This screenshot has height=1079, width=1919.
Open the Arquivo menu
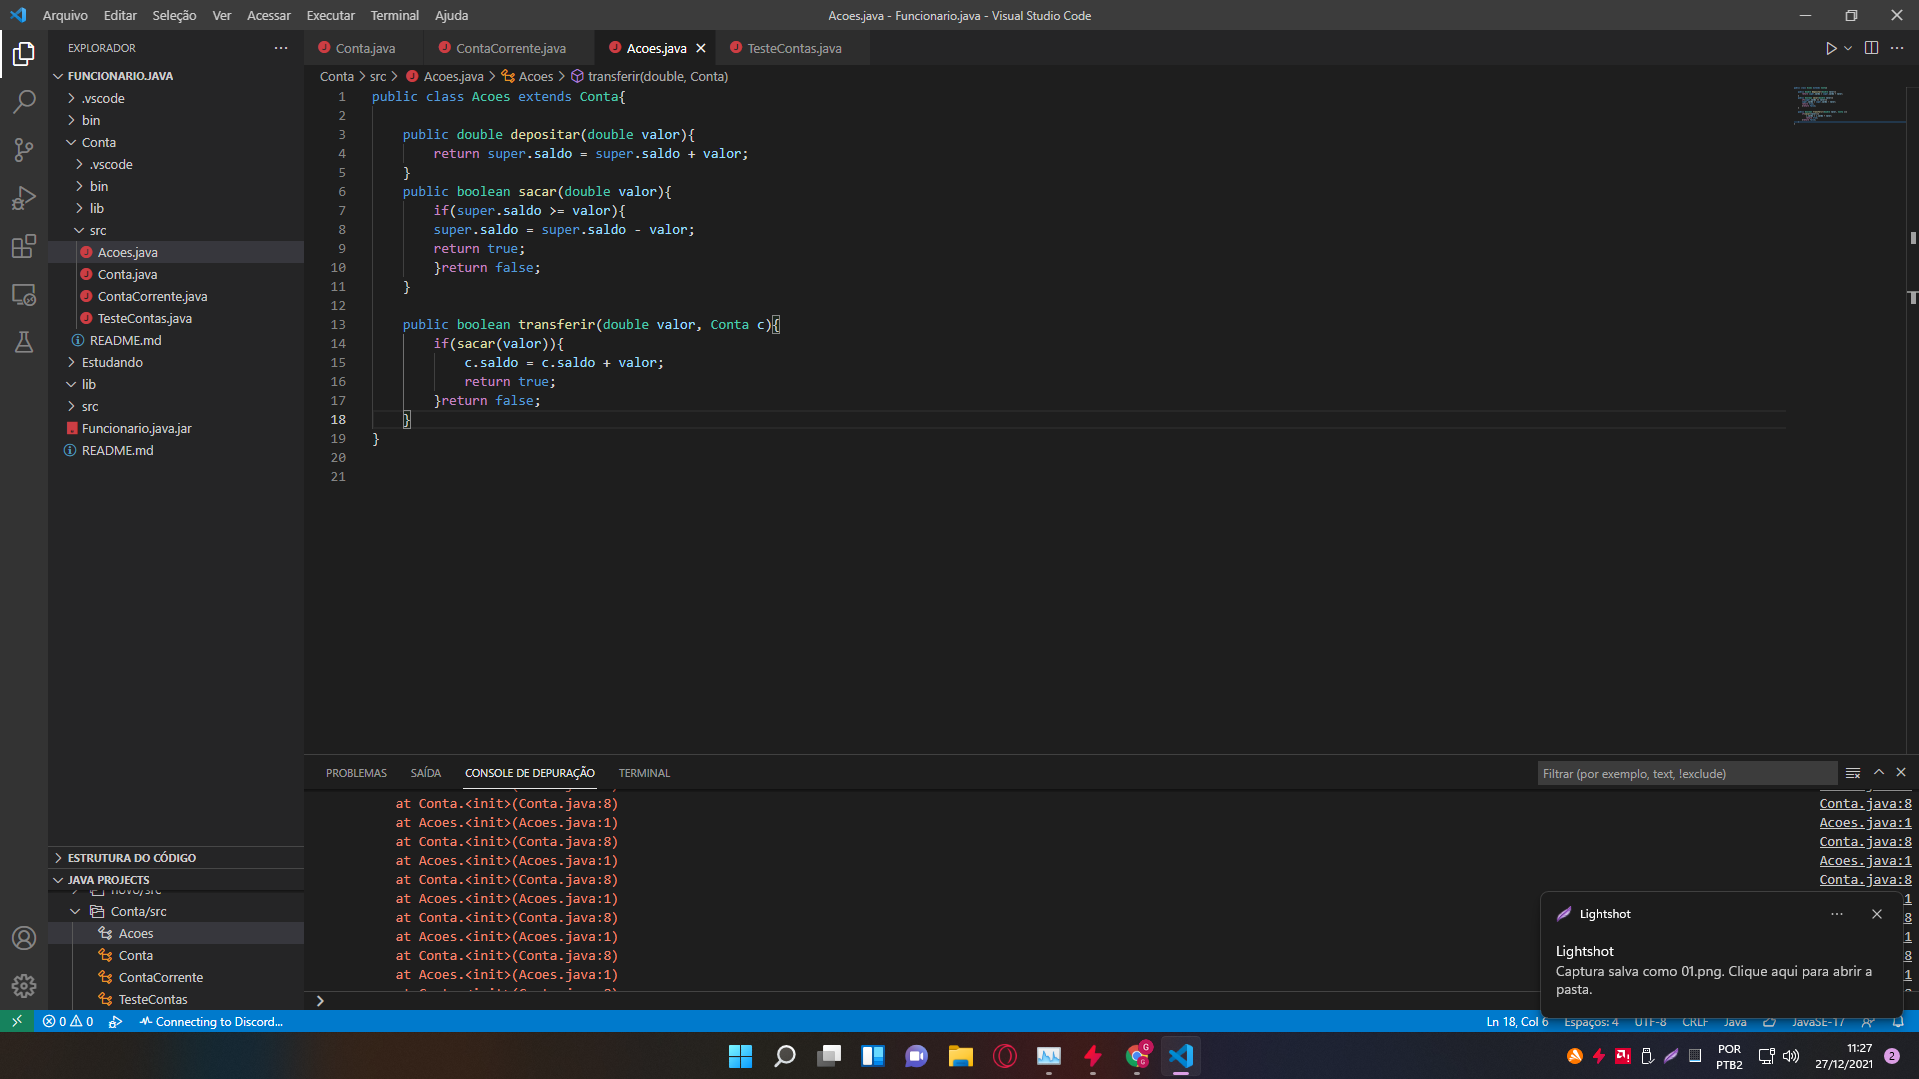[65, 15]
